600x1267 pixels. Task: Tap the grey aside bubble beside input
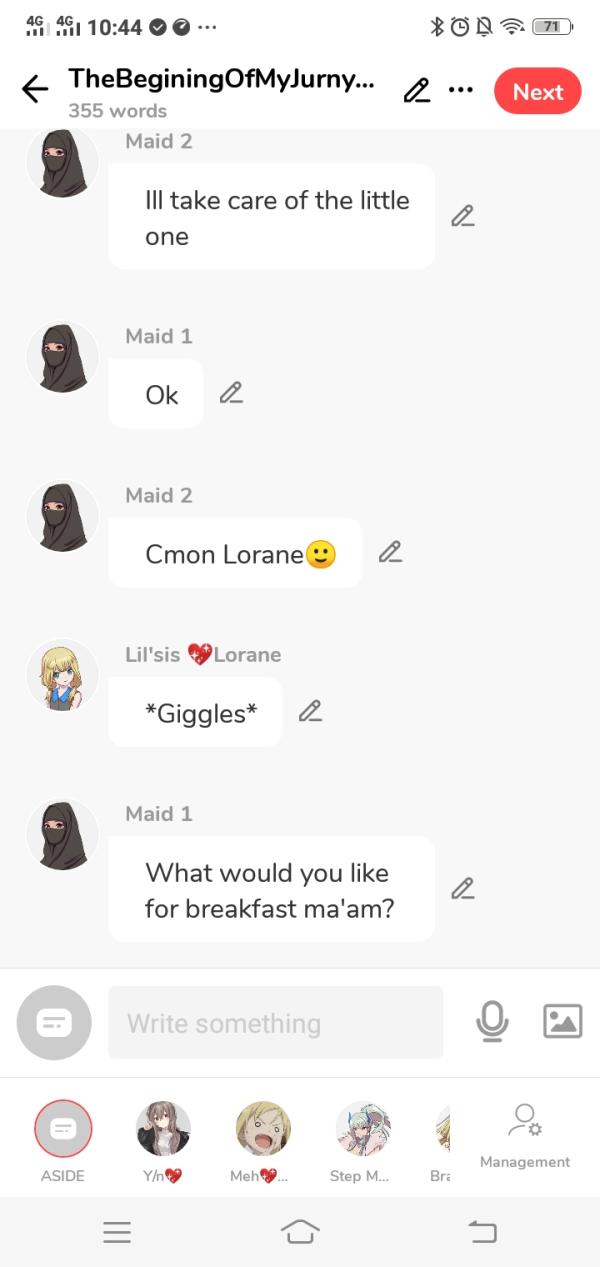[54, 1022]
